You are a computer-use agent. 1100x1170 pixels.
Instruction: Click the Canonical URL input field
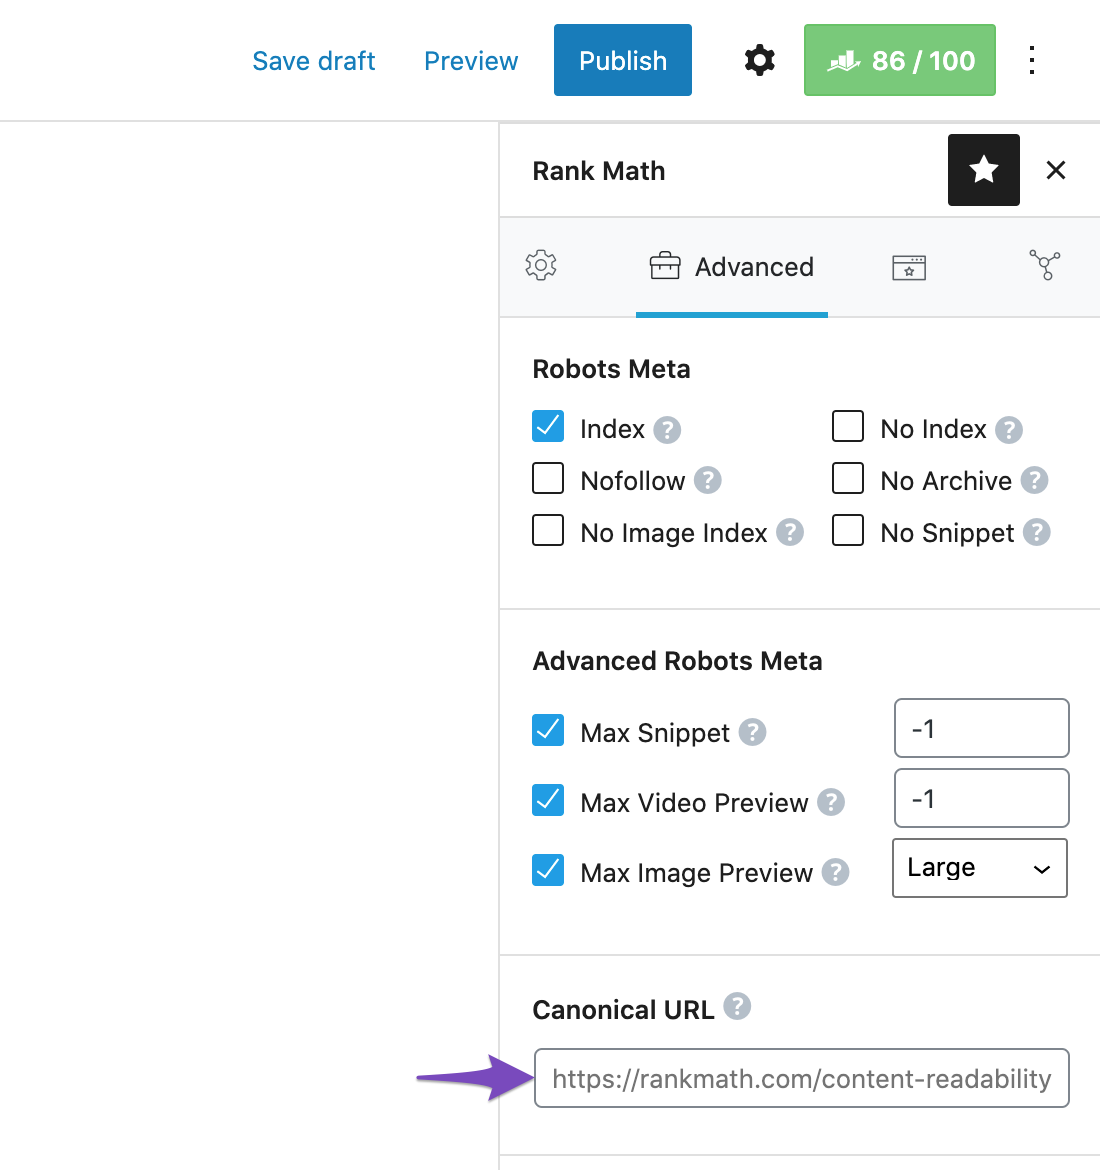(801, 1078)
